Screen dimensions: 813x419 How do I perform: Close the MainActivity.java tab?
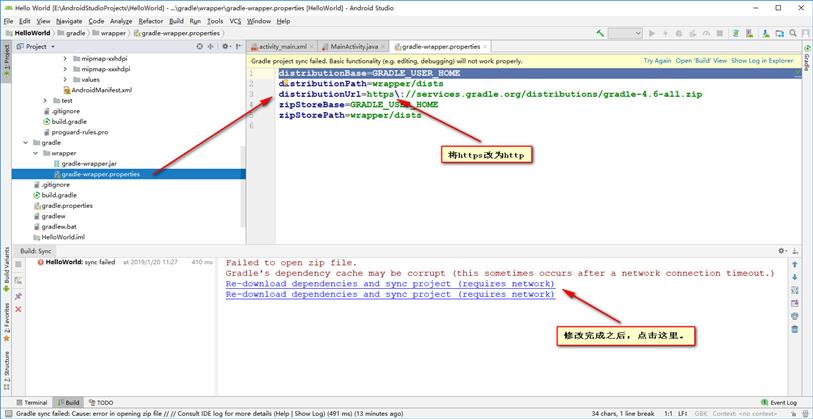pos(382,47)
